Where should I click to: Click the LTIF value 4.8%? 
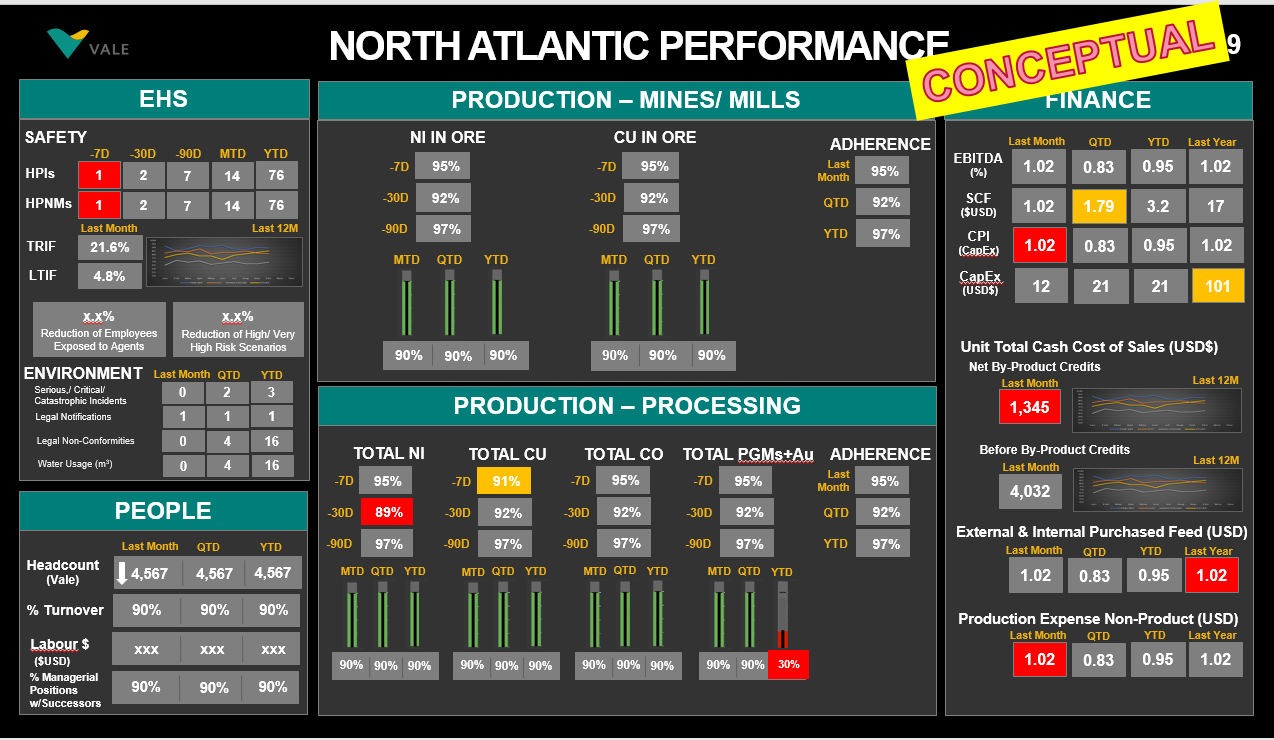[x=110, y=276]
